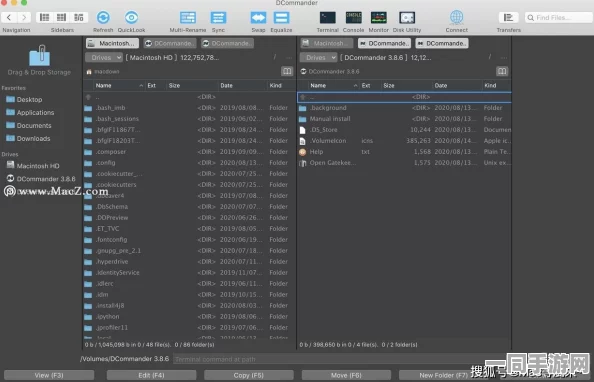Select the .DbSchema folder row

189,207
